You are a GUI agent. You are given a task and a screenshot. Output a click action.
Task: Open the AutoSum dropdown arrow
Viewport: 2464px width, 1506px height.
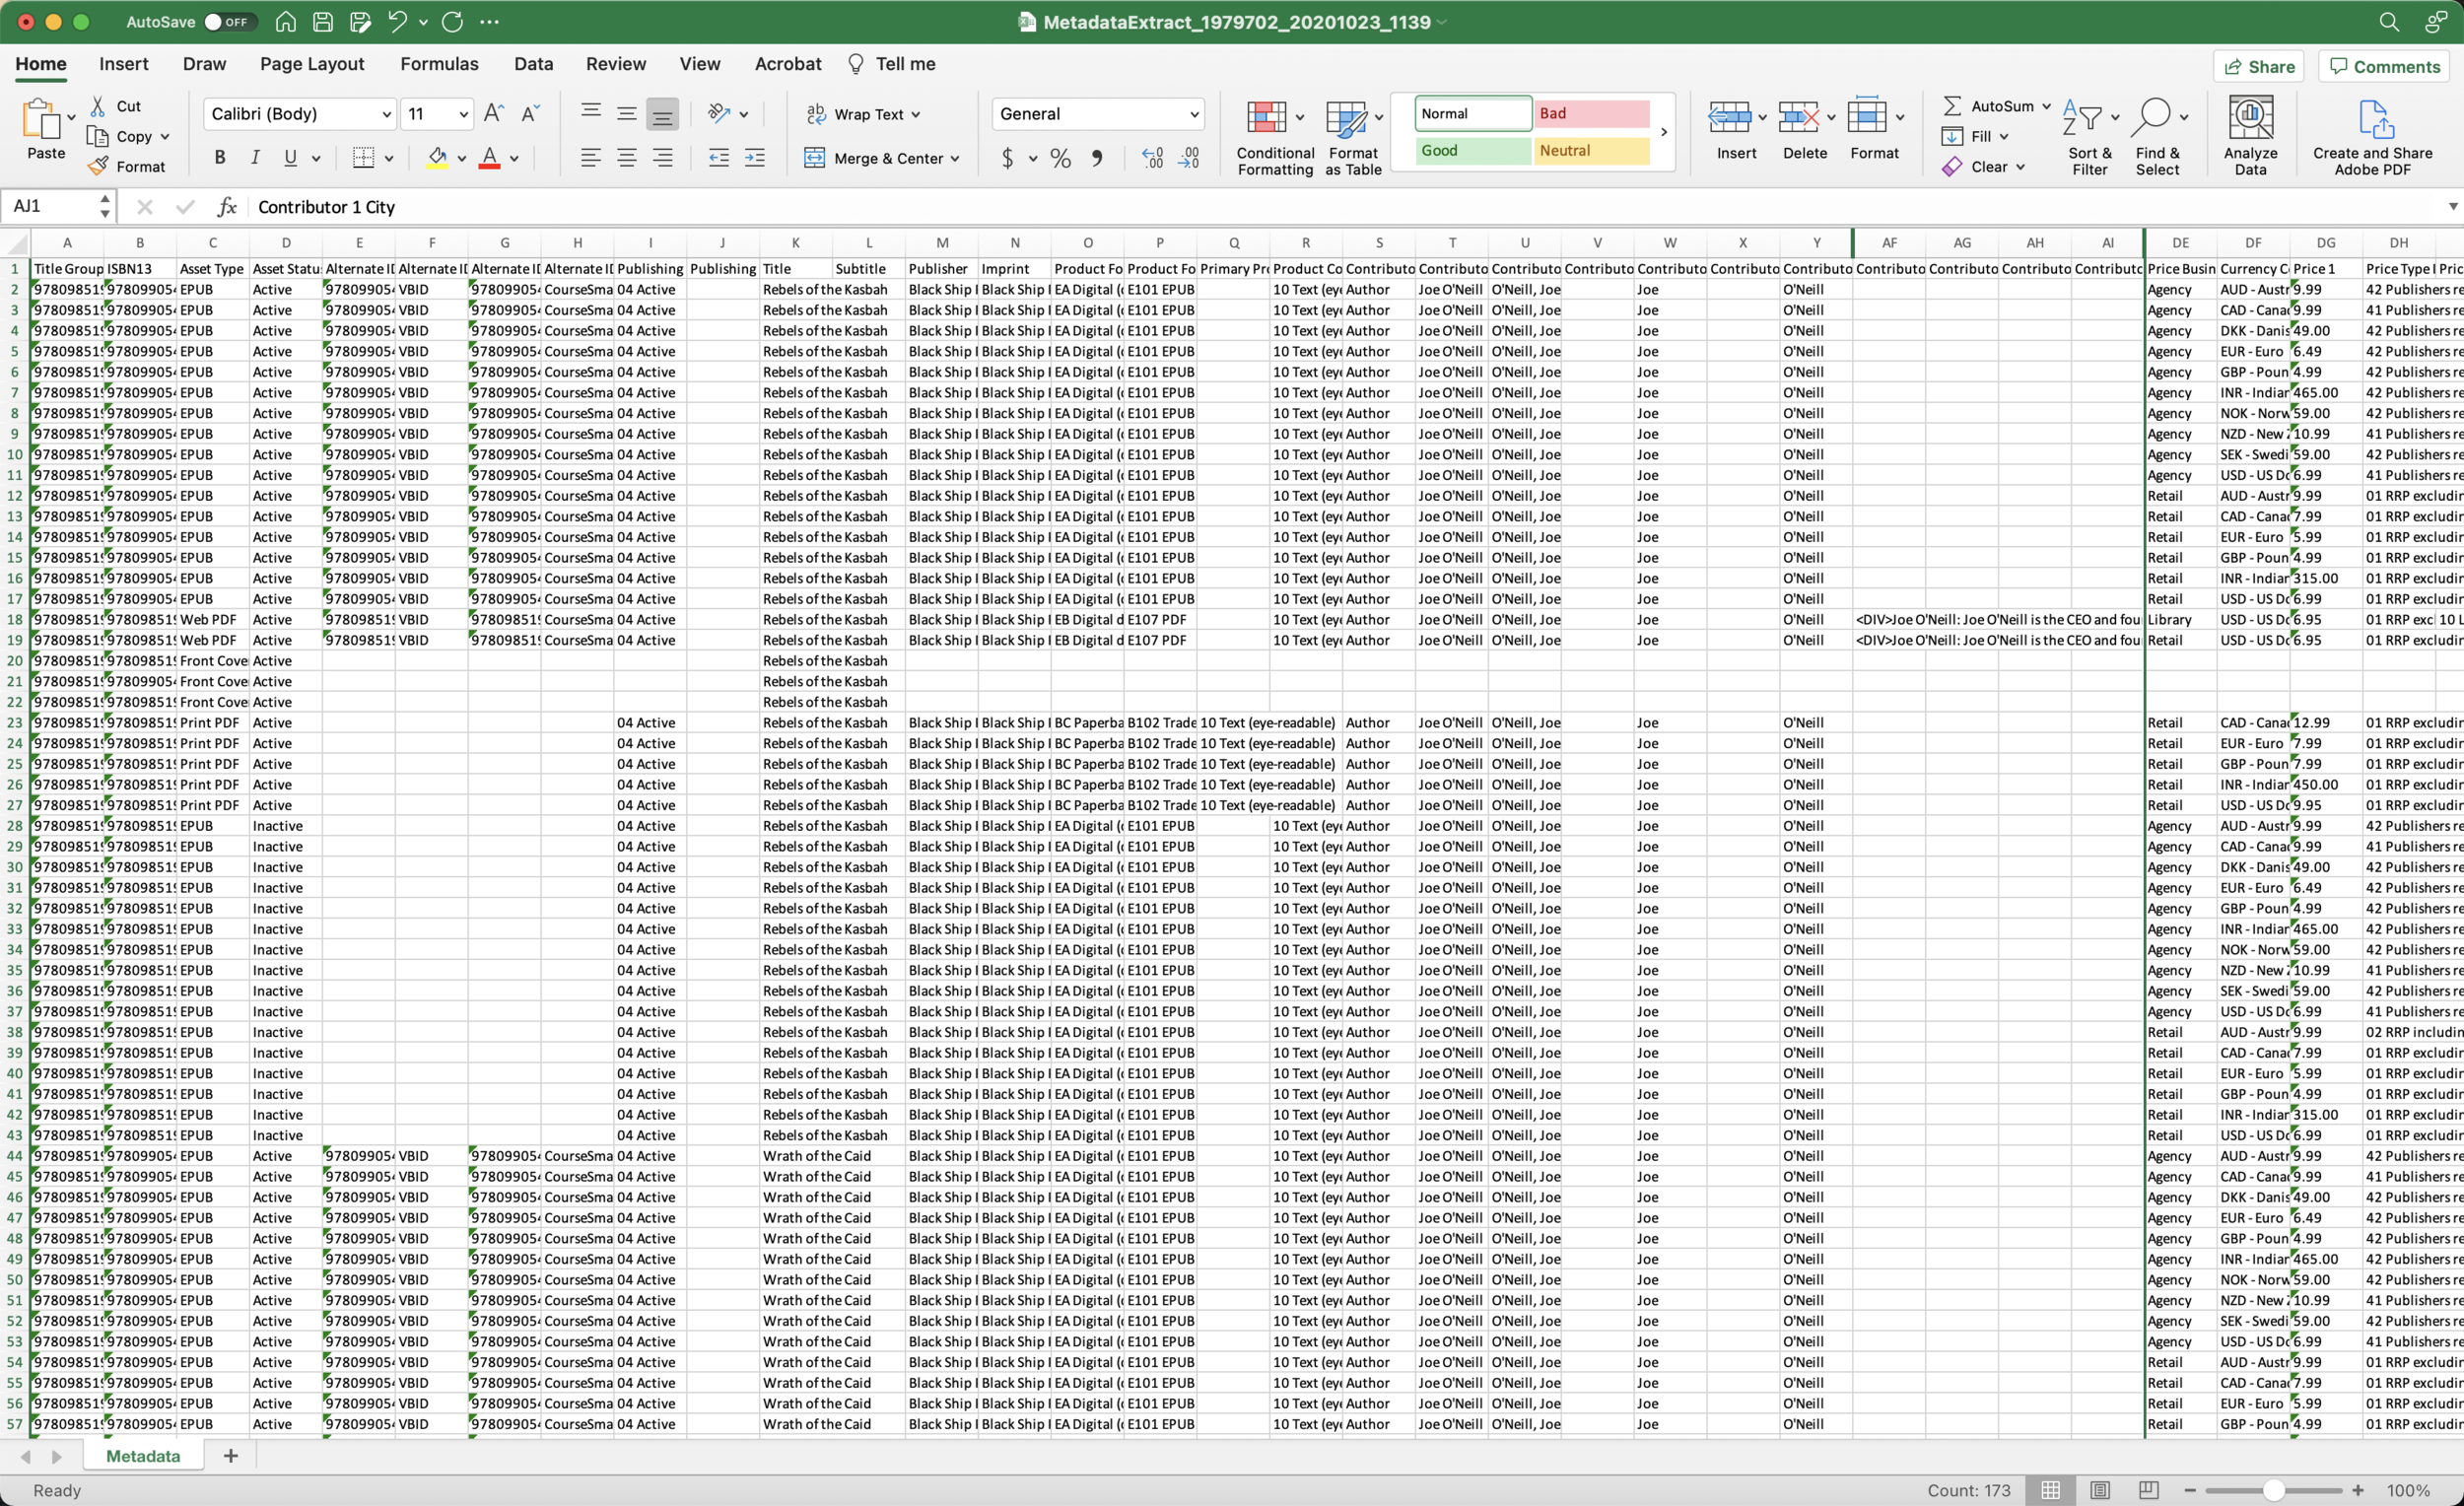click(2046, 106)
